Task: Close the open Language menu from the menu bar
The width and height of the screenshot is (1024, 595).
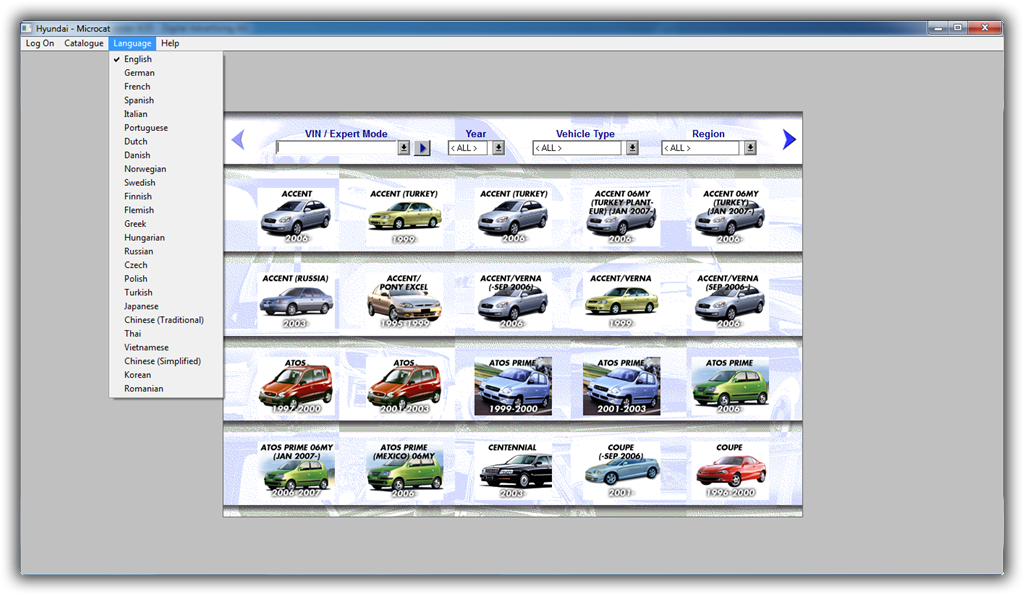Action: (x=132, y=43)
